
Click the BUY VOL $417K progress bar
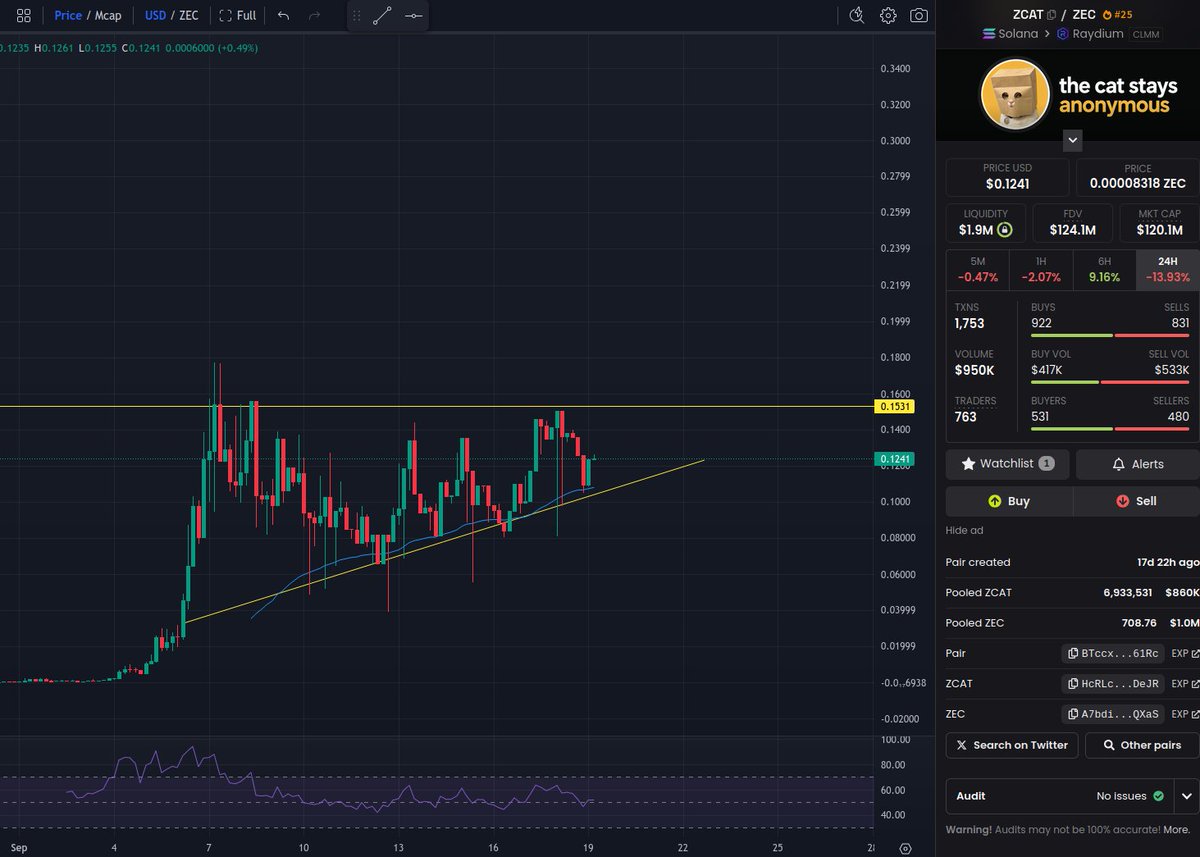[1065, 382]
